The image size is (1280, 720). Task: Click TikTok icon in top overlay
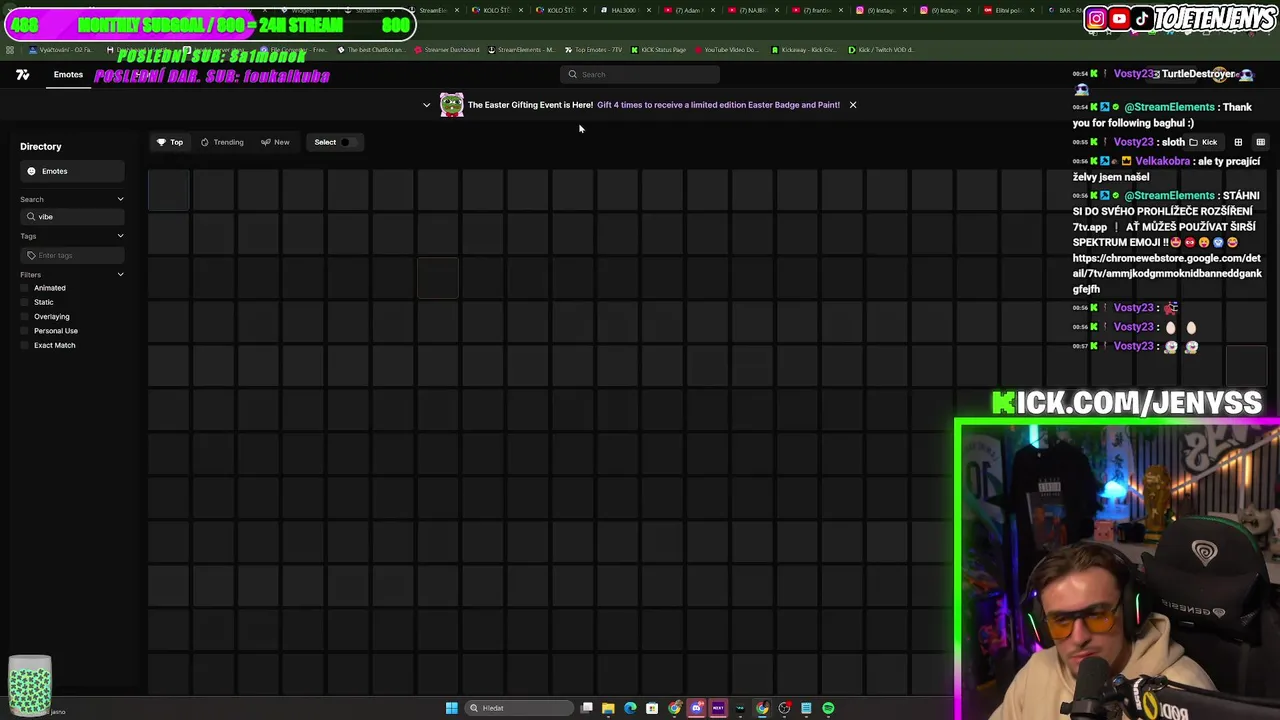click(1141, 19)
